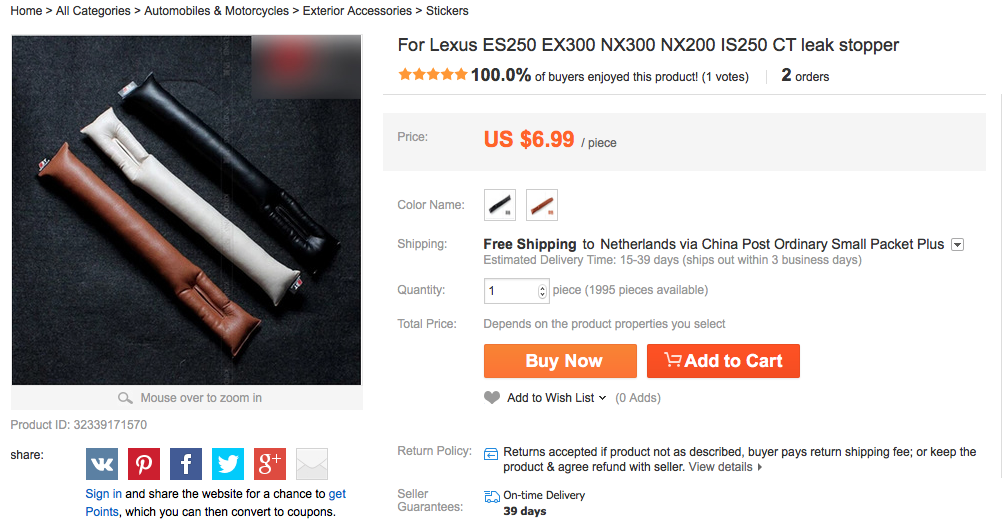Share the product on Facebook
Image resolution: width=1002 pixels, height=528 pixels.
click(x=186, y=464)
